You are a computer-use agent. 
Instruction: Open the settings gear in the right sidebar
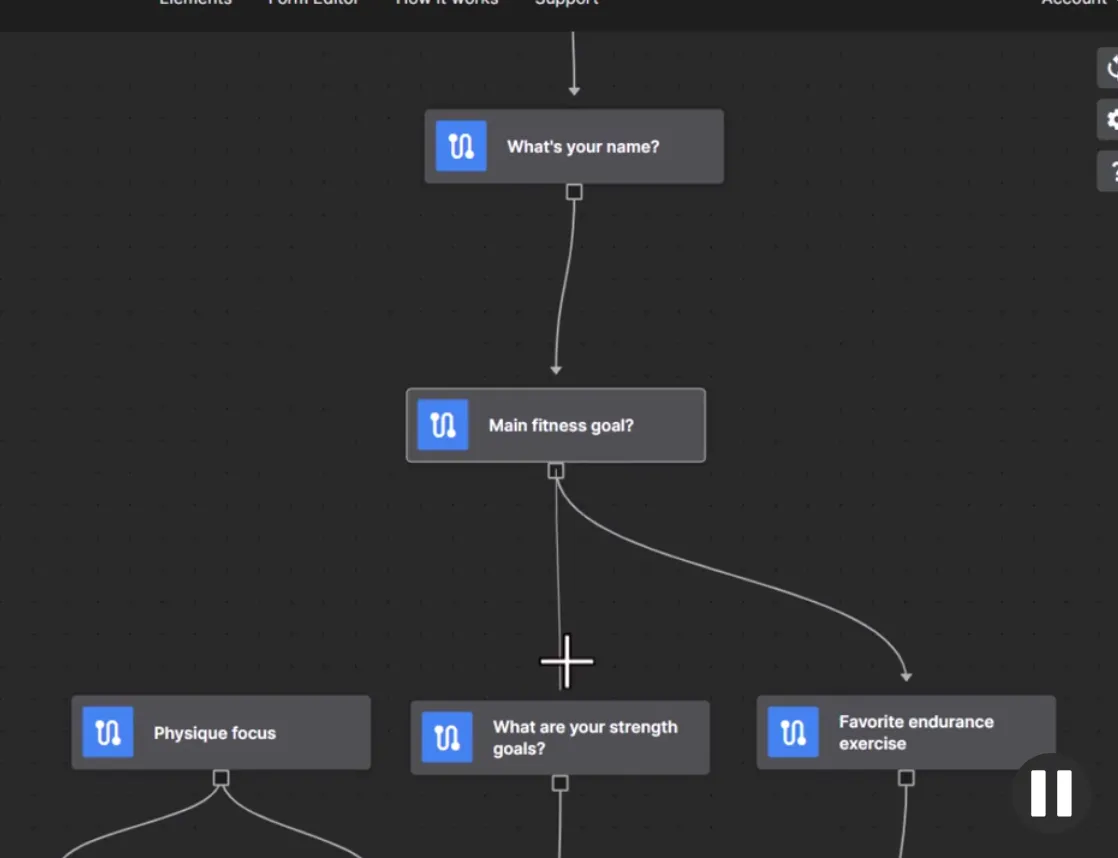click(x=1113, y=119)
